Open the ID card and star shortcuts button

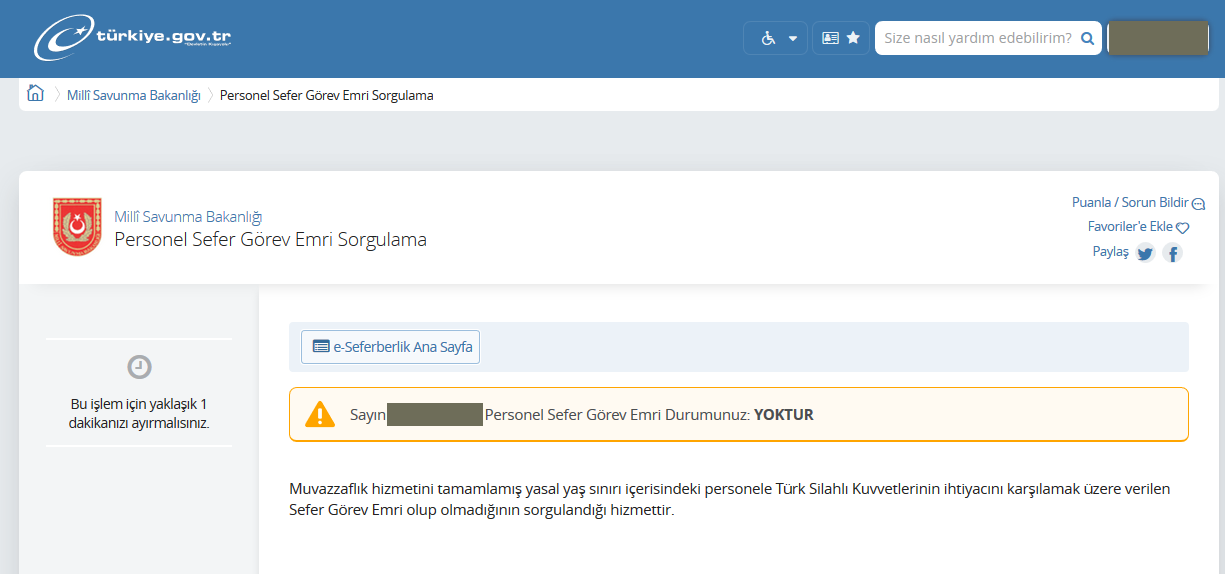pos(840,38)
